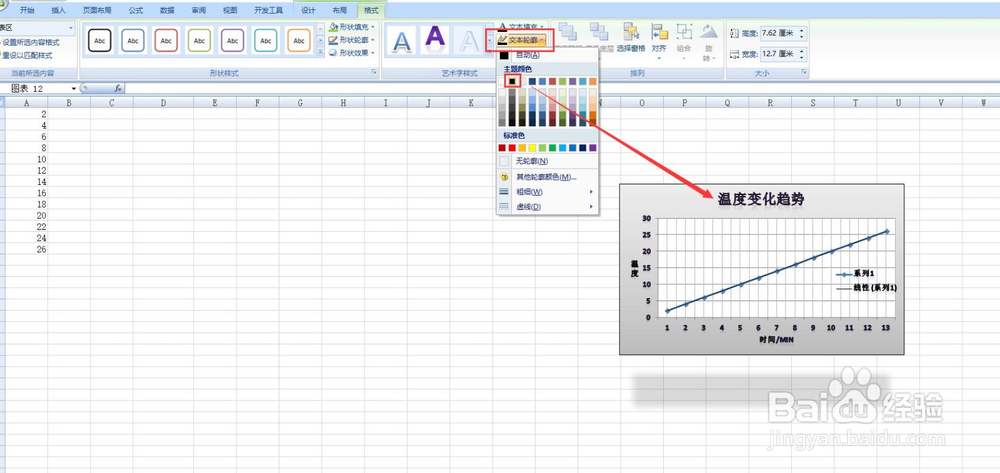This screenshot has height=473, width=1000.
Task: Choose the faint gray WordArt style
Action: (x=470, y=41)
